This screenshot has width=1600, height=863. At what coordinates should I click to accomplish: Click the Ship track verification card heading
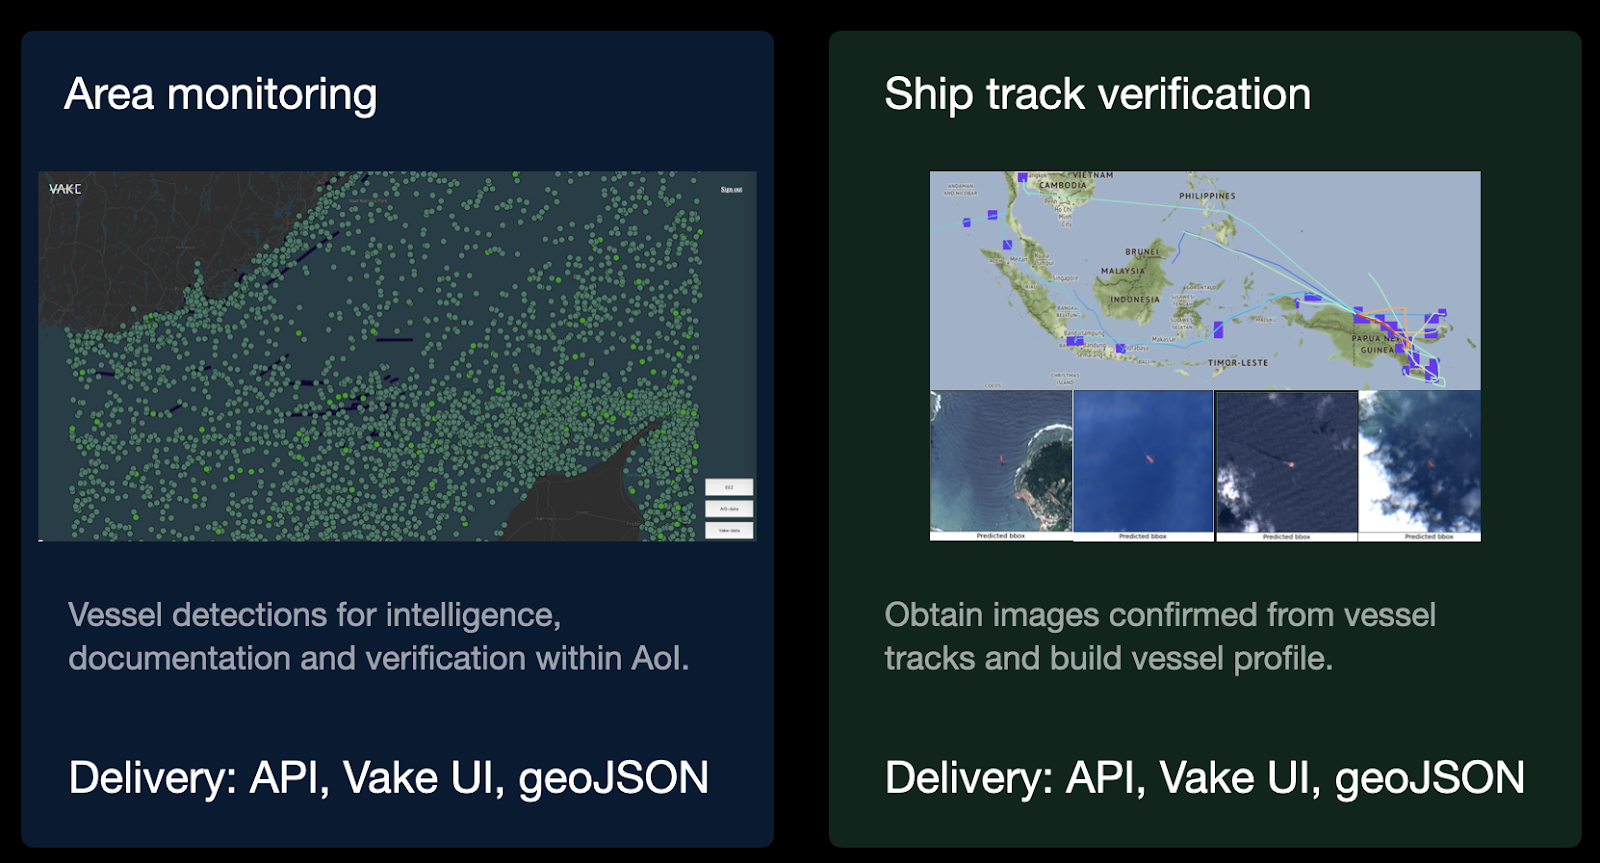click(1097, 95)
